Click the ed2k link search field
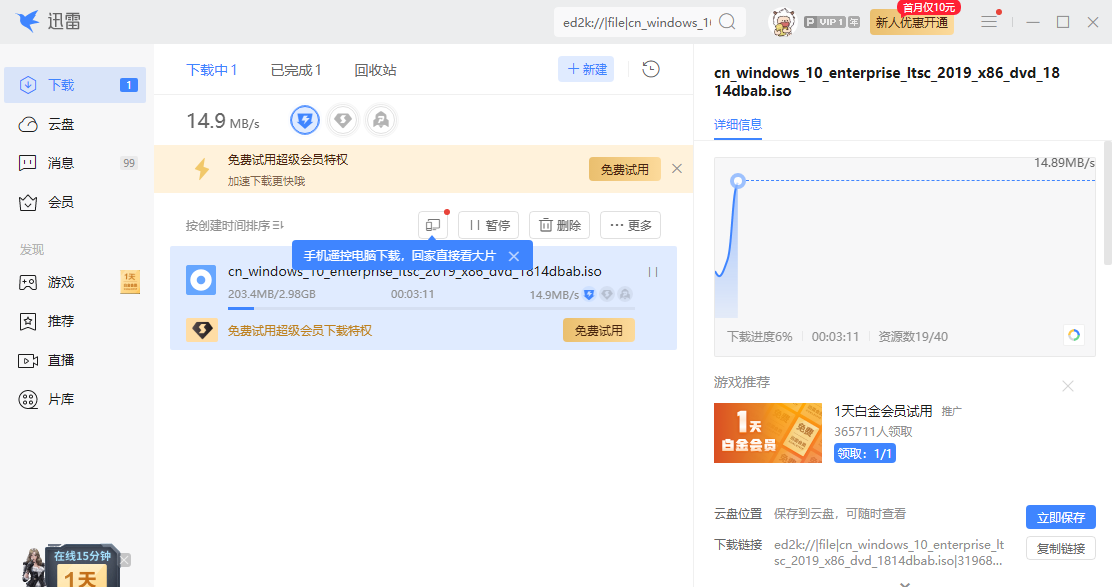The height and width of the screenshot is (587, 1112). pos(636,22)
